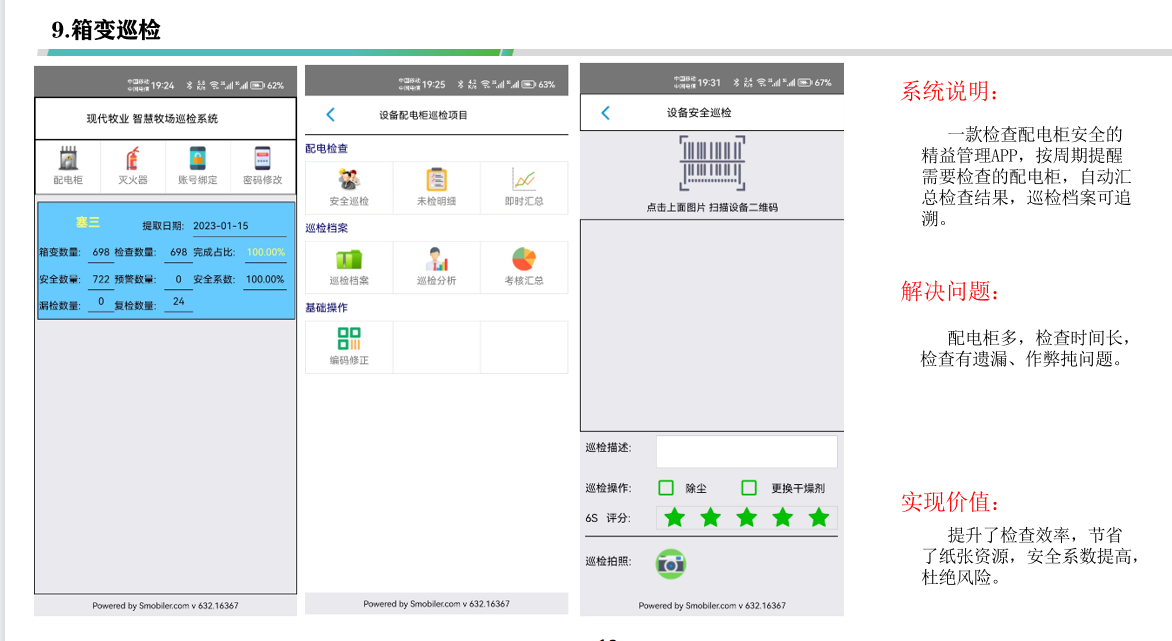Click 安全数量 value 722
Viewport: 1172px width, 641px height.
coord(101,279)
